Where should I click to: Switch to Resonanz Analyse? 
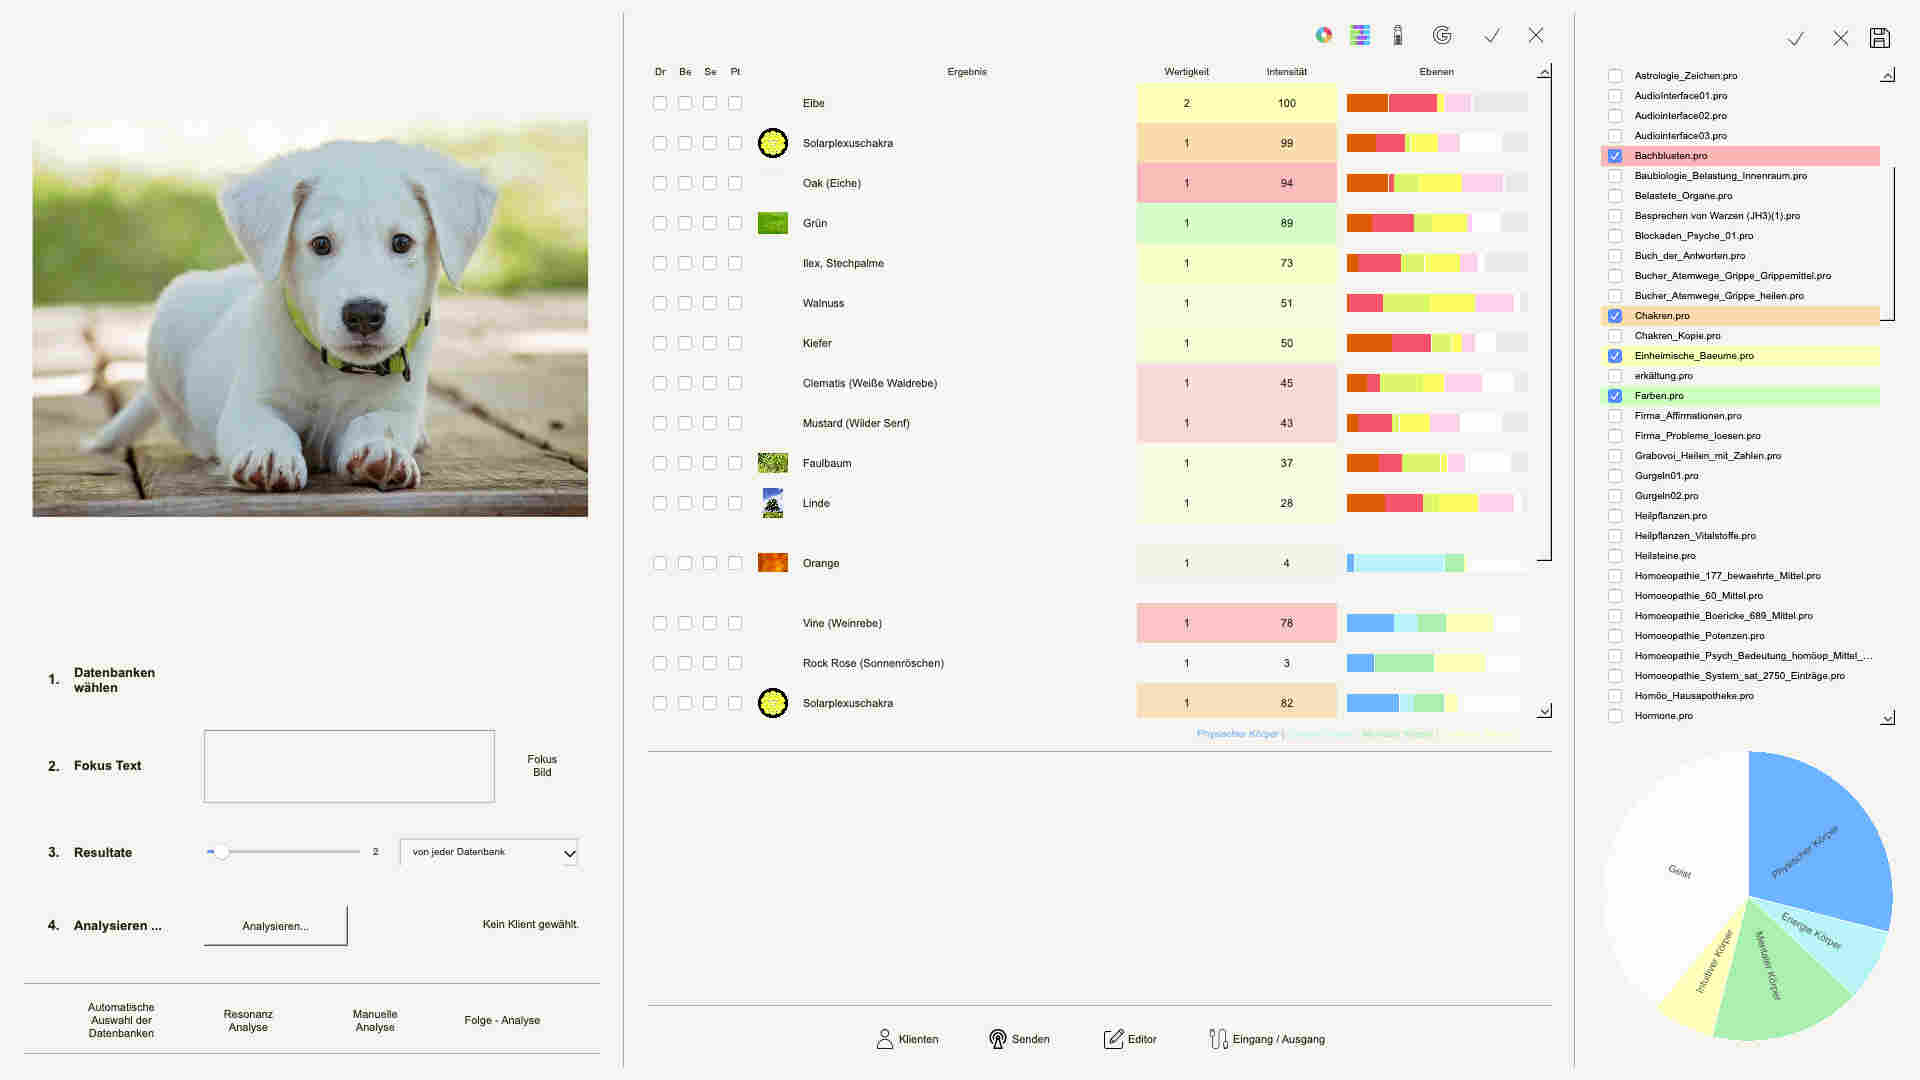pyautogui.click(x=248, y=1020)
